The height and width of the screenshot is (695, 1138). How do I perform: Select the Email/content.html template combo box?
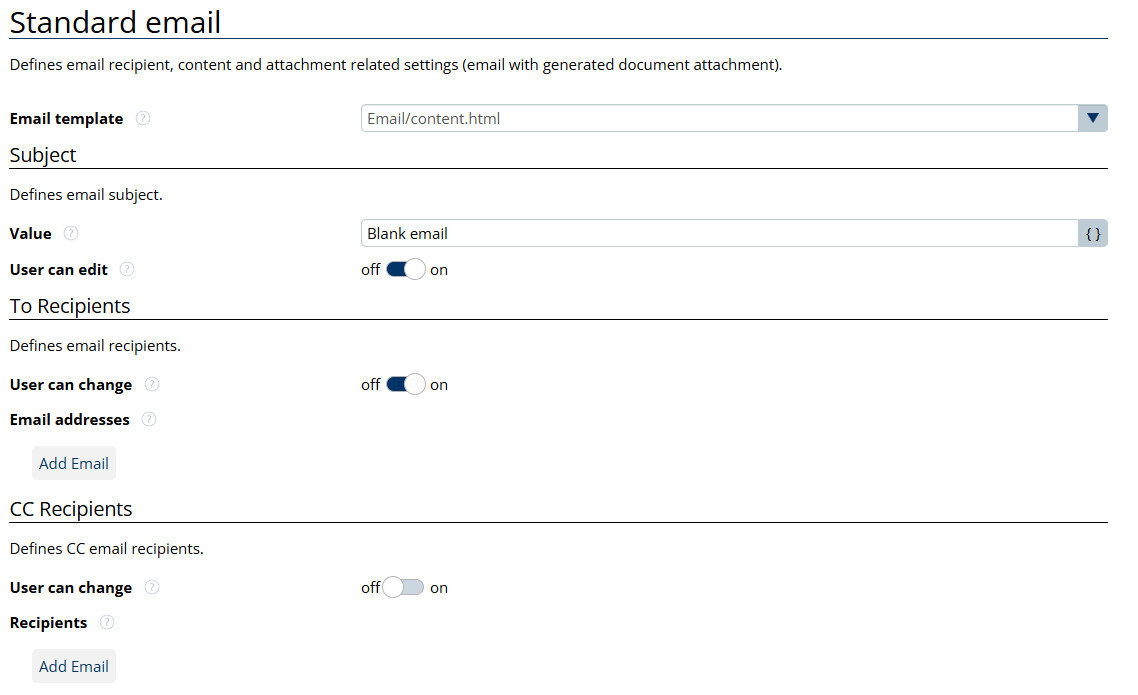(x=718, y=119)
